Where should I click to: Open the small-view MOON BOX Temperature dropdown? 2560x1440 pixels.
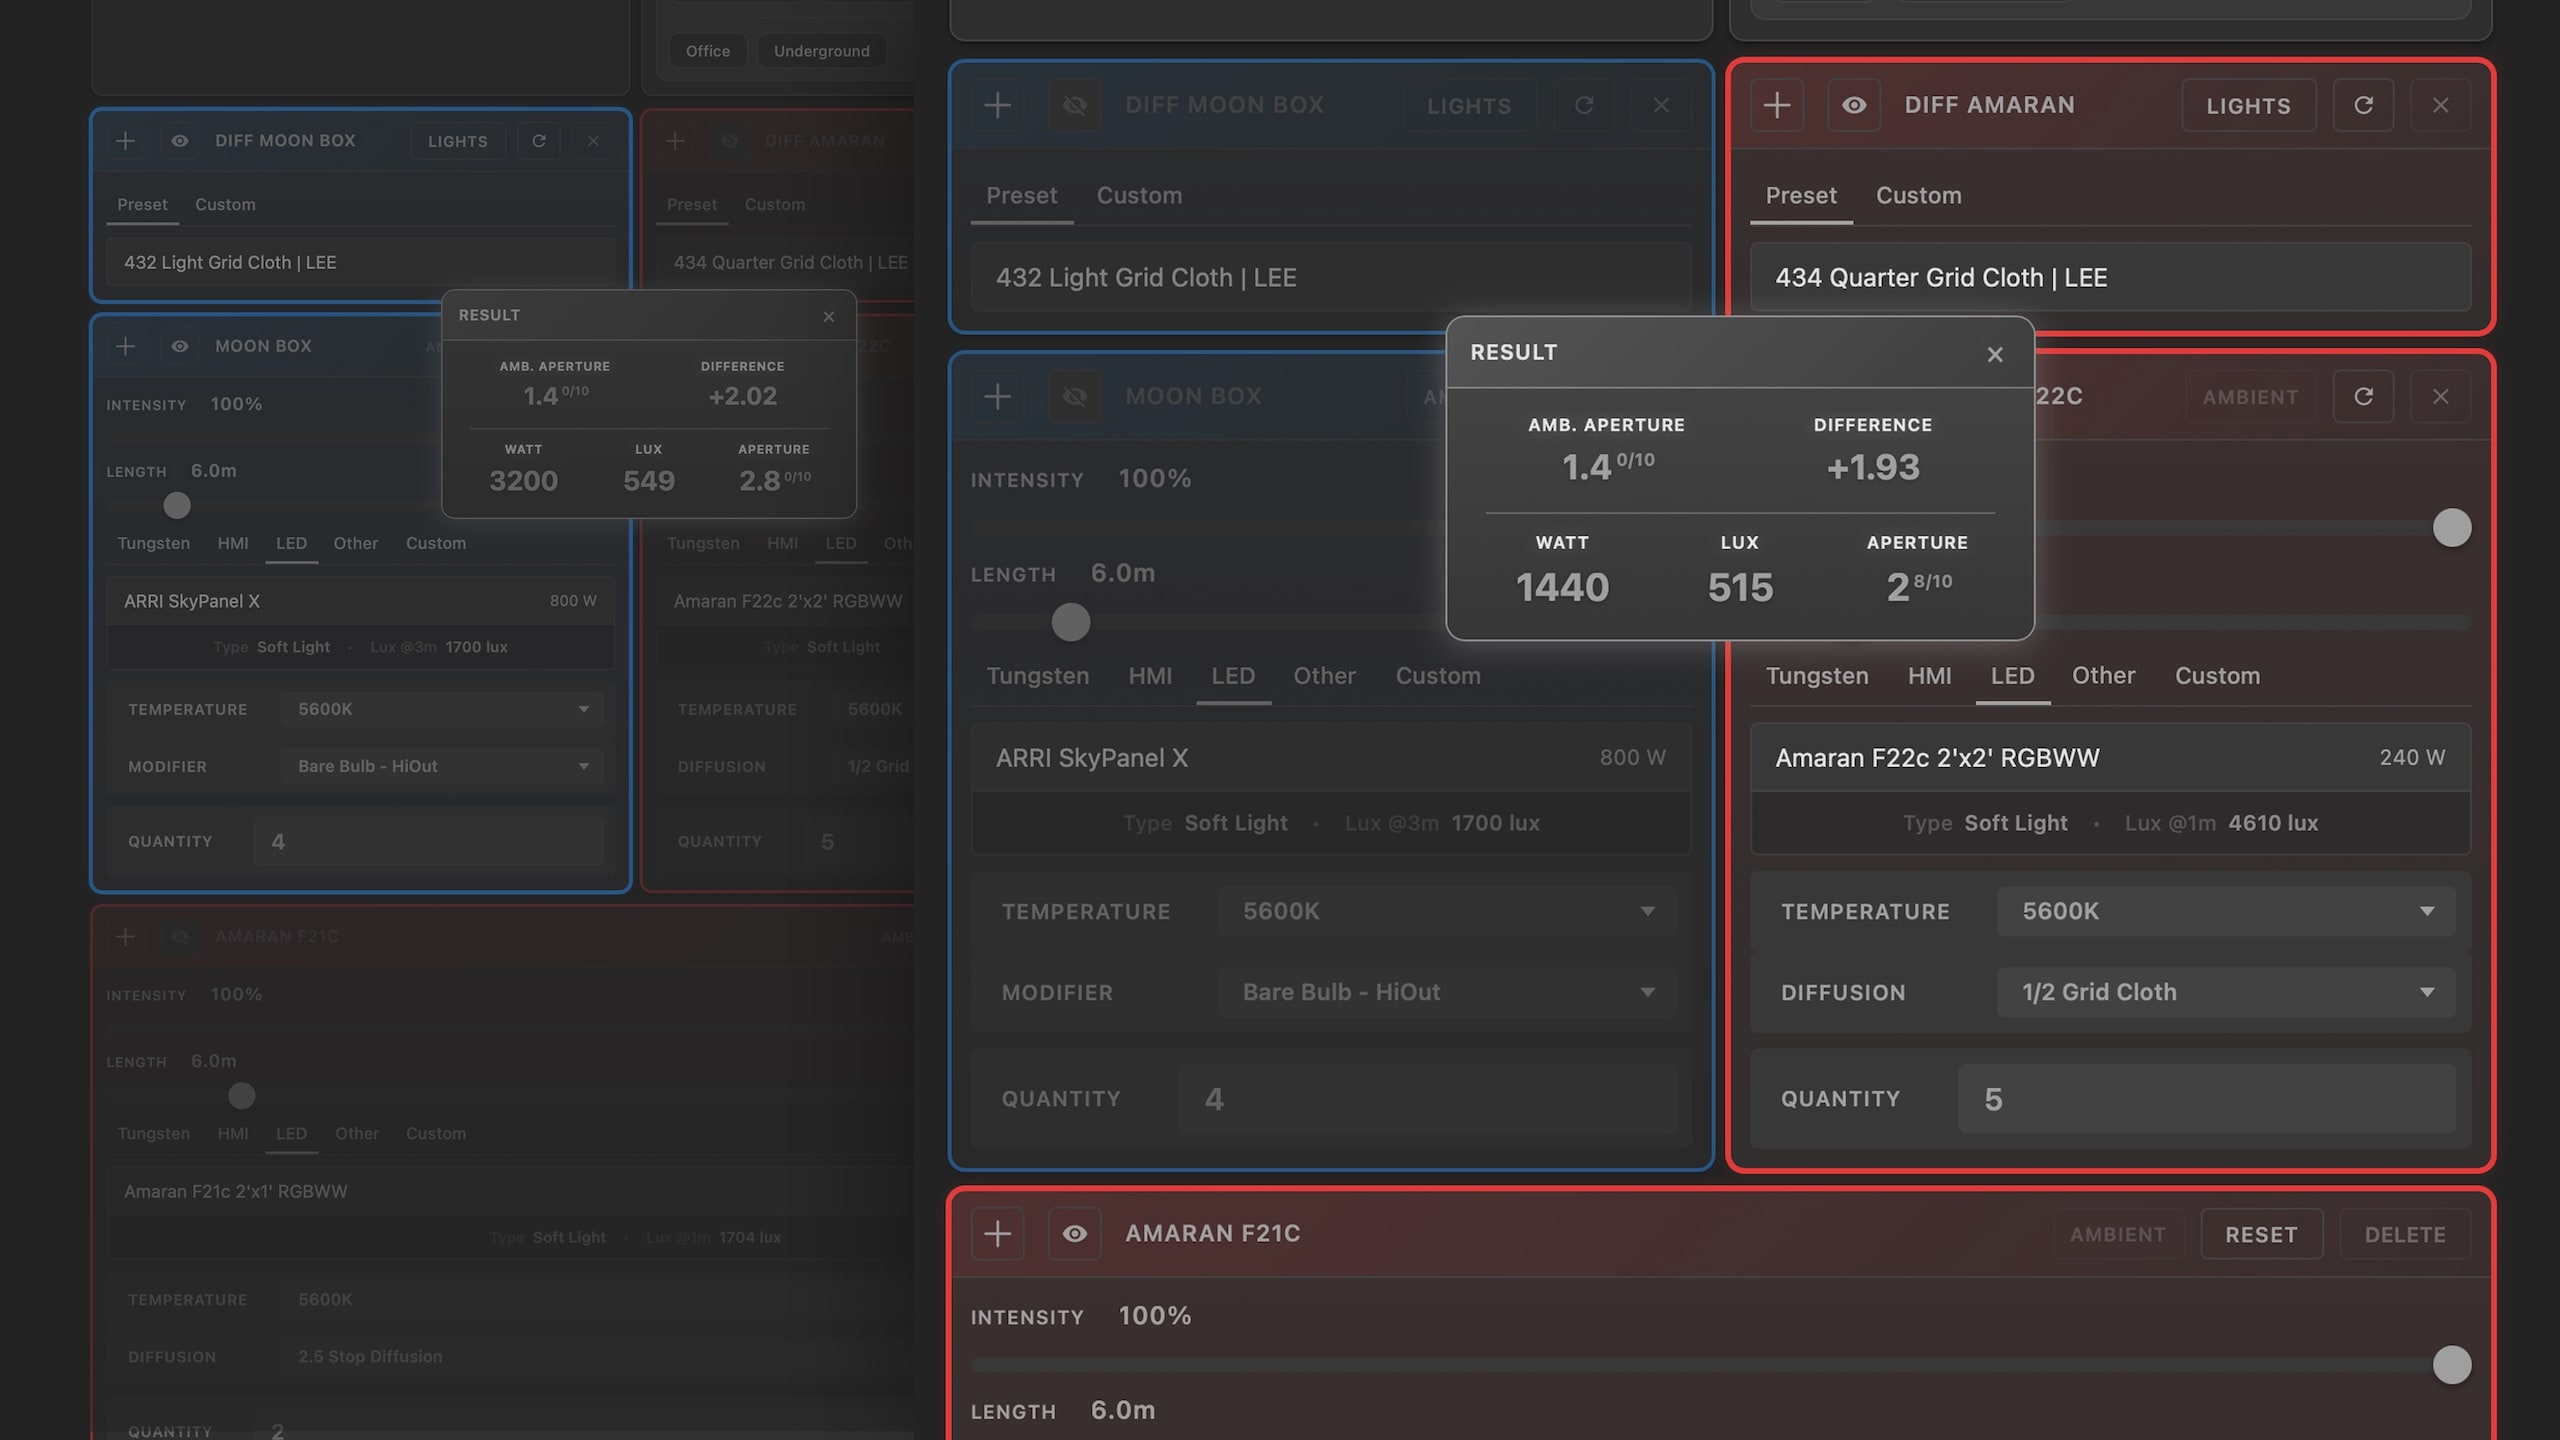[442, 709]
